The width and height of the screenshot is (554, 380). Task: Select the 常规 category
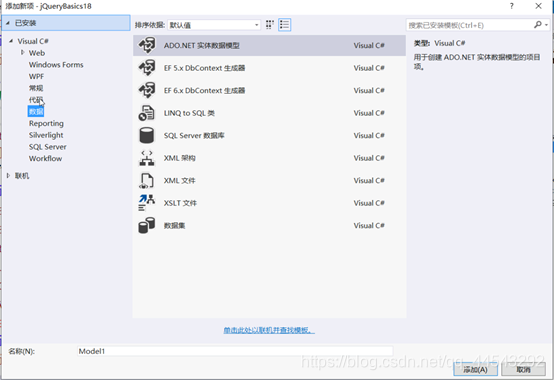pos(36,88)
